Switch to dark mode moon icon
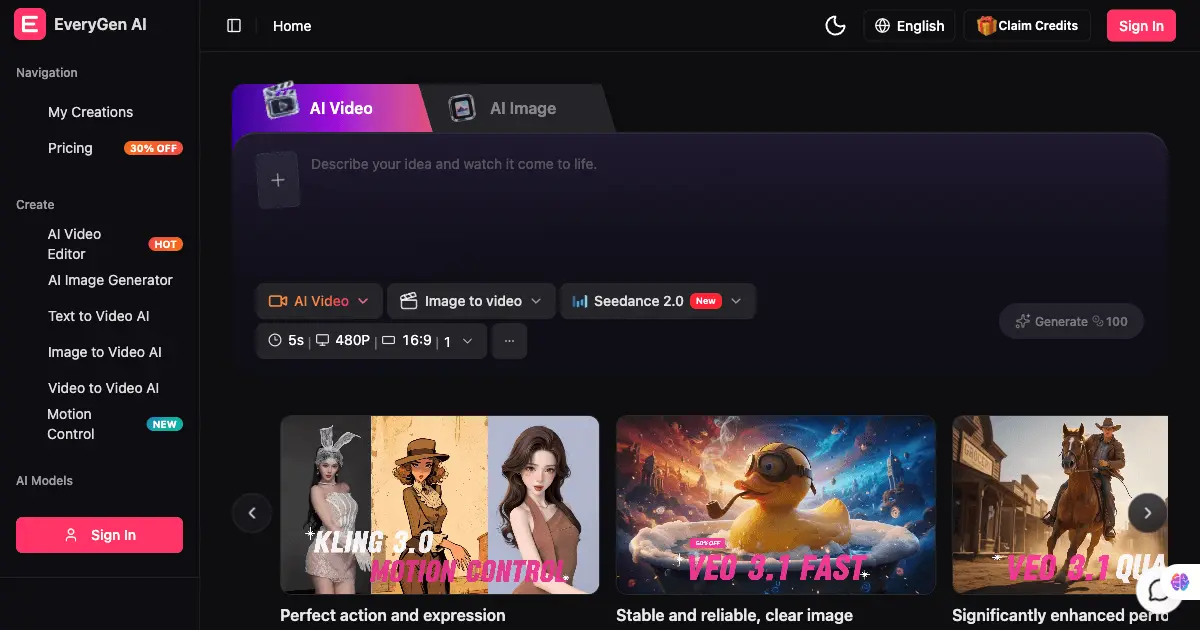 (x=835, y=26)
